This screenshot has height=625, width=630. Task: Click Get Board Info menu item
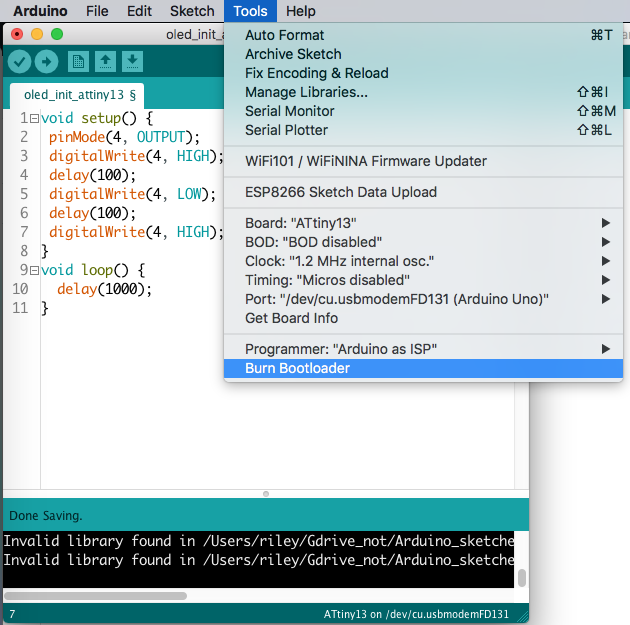coord(423,318)
